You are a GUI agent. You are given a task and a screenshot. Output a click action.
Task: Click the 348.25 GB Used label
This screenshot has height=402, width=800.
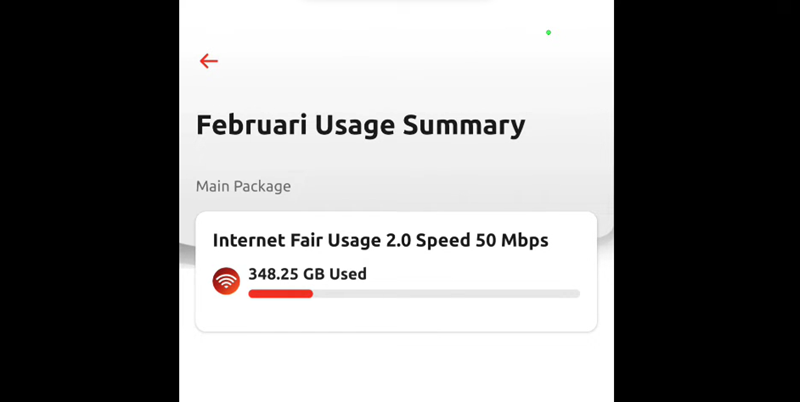307,273
